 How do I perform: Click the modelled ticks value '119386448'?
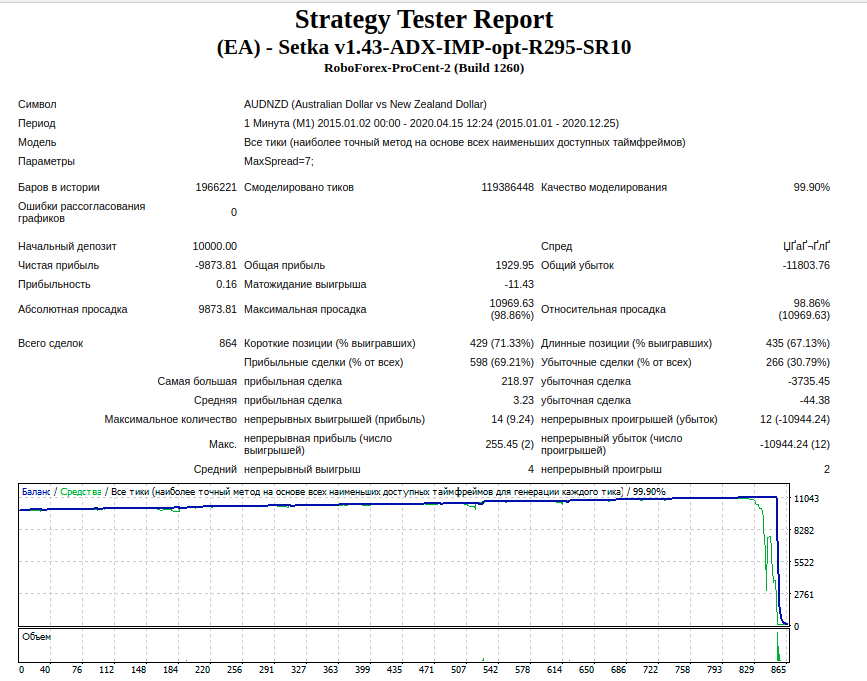tap(507, 187)
